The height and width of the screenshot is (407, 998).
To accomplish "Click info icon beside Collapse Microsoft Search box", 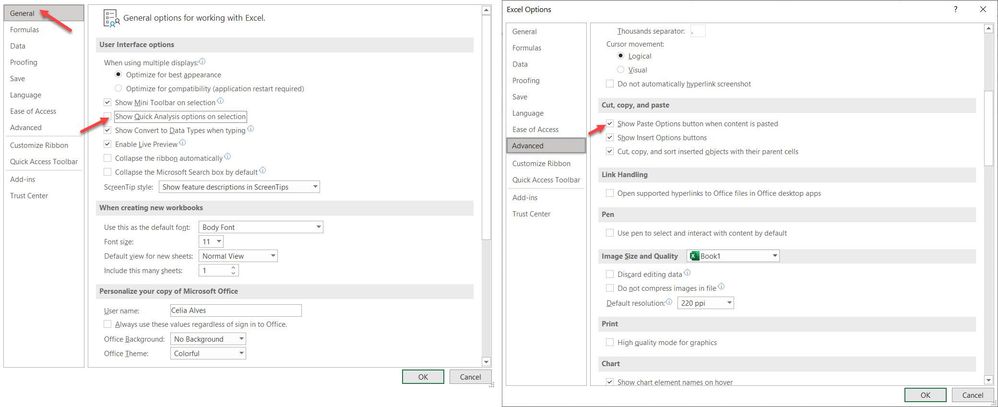I will coord(263,171).
